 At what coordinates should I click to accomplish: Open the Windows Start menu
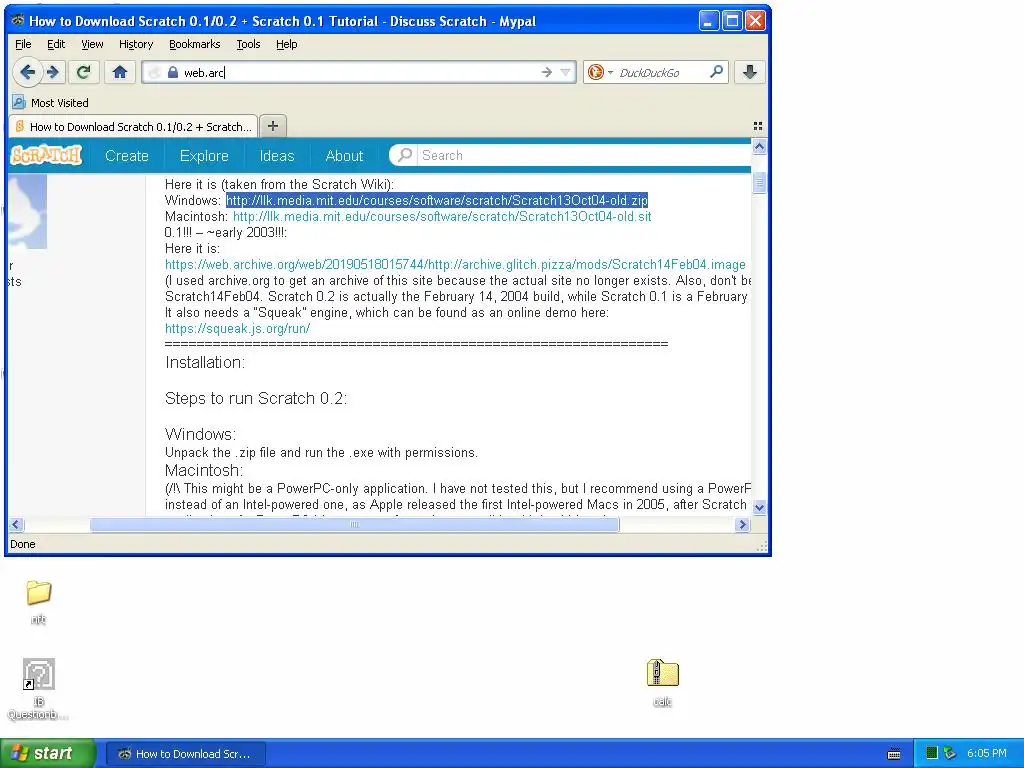click(48, 753)
